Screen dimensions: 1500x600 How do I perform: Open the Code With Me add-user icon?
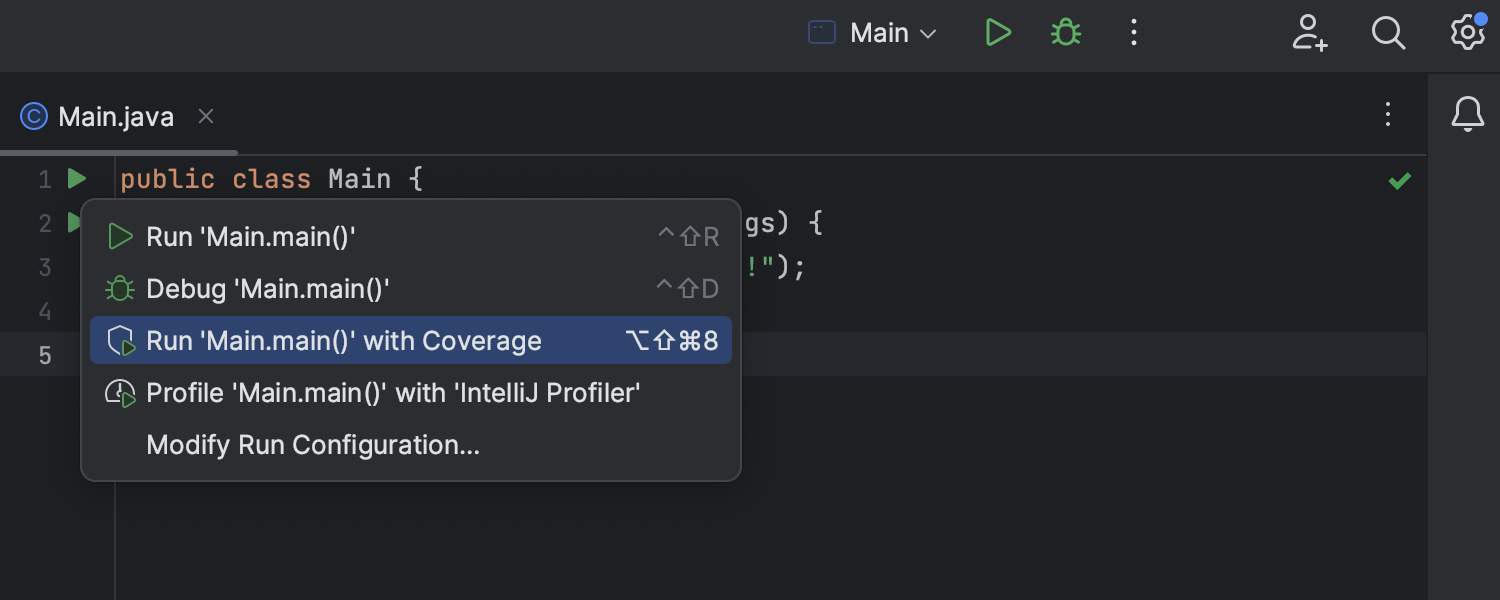coord(1309,33)
